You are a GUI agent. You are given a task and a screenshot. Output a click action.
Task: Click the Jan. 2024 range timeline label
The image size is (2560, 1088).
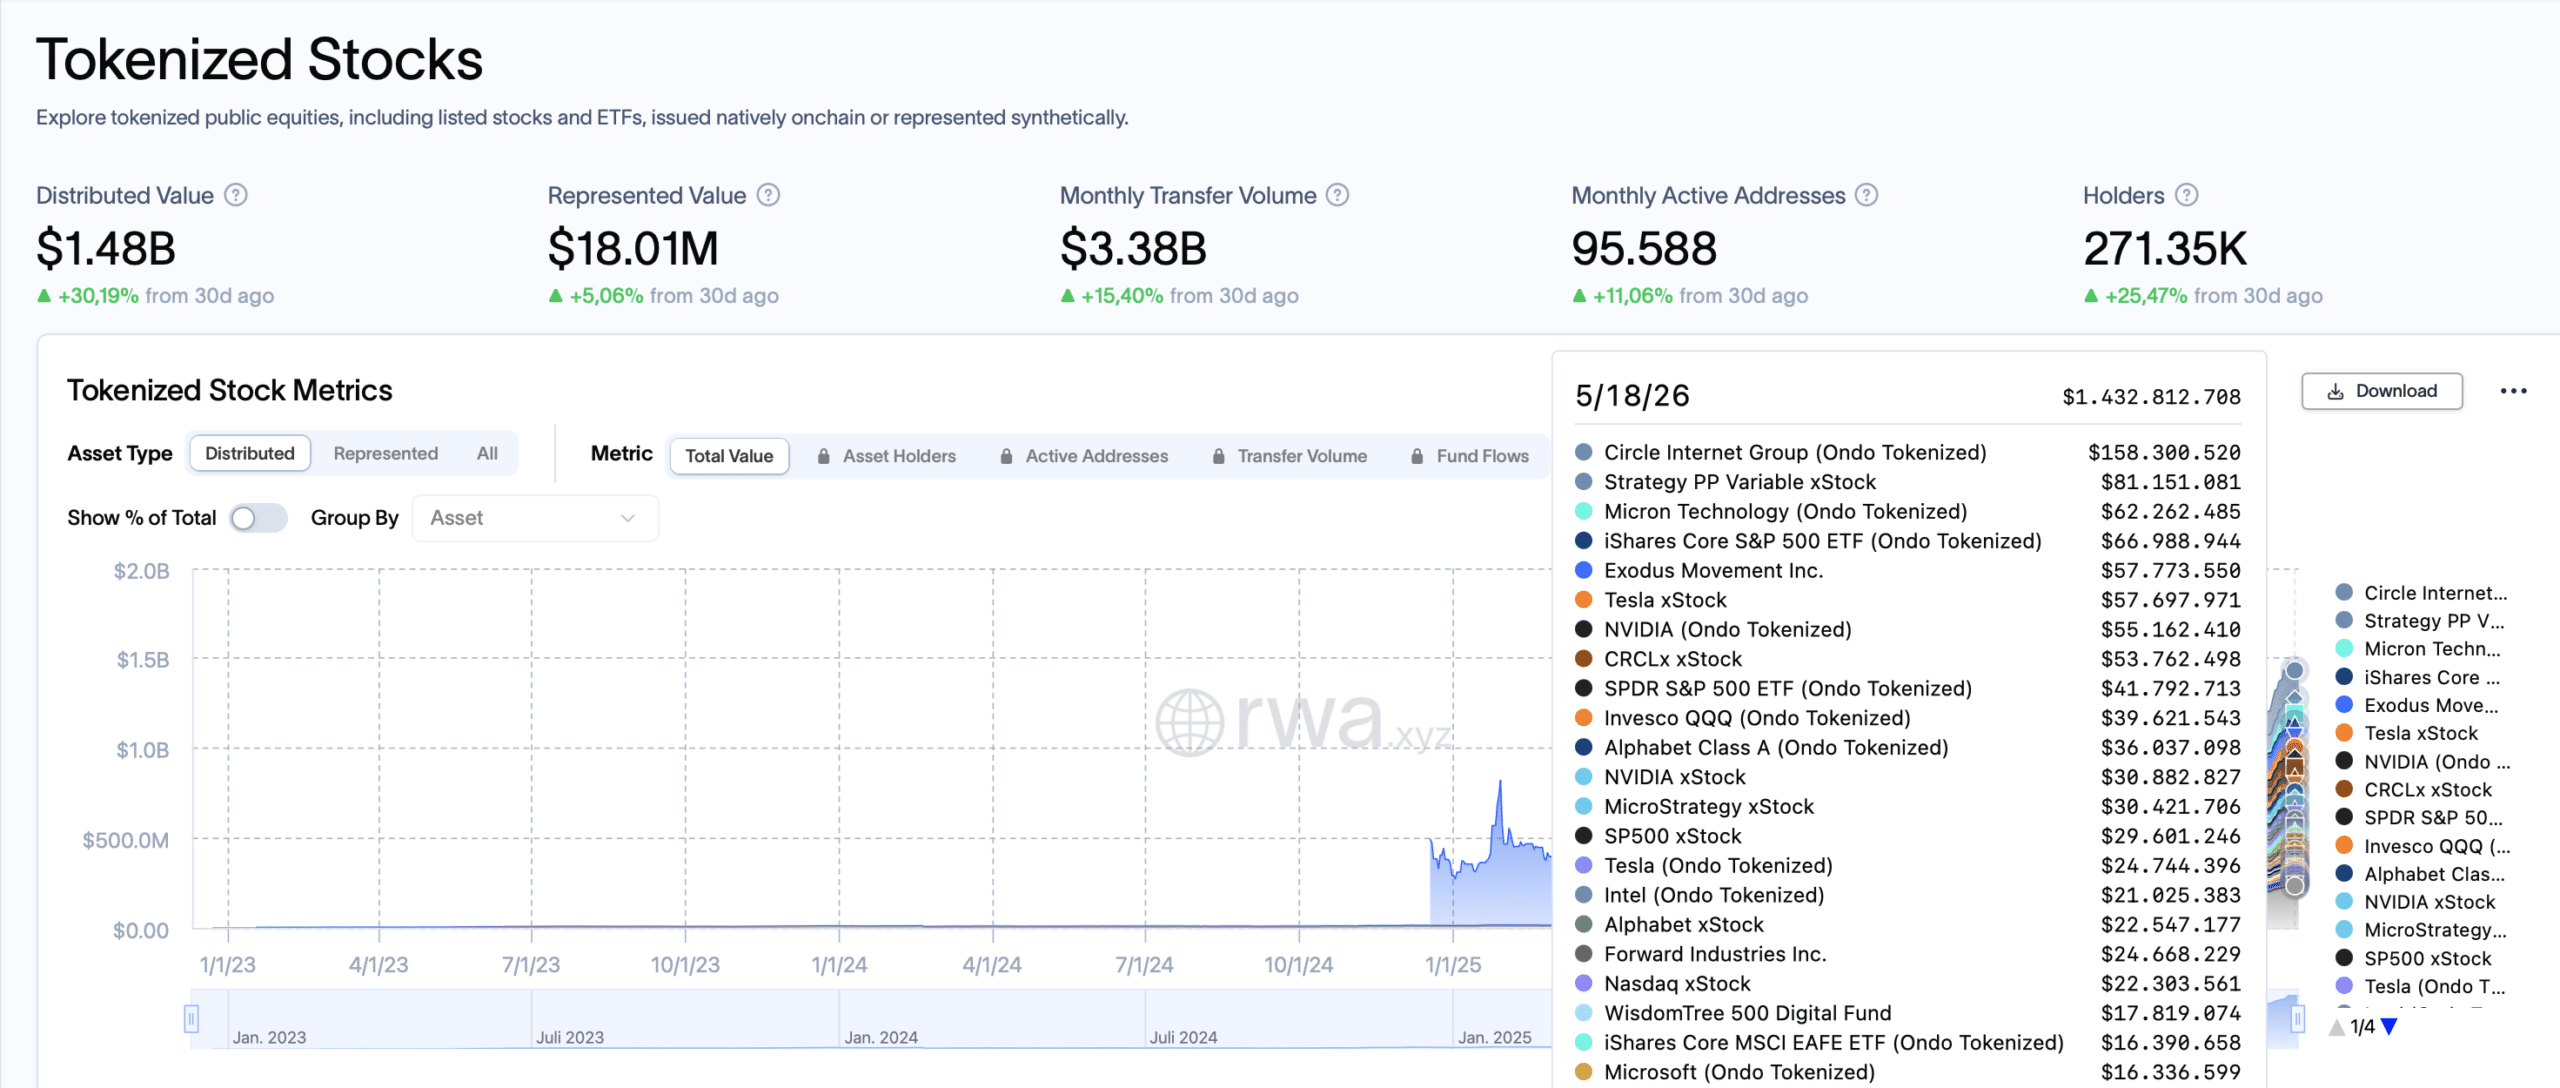(881, 1038)
